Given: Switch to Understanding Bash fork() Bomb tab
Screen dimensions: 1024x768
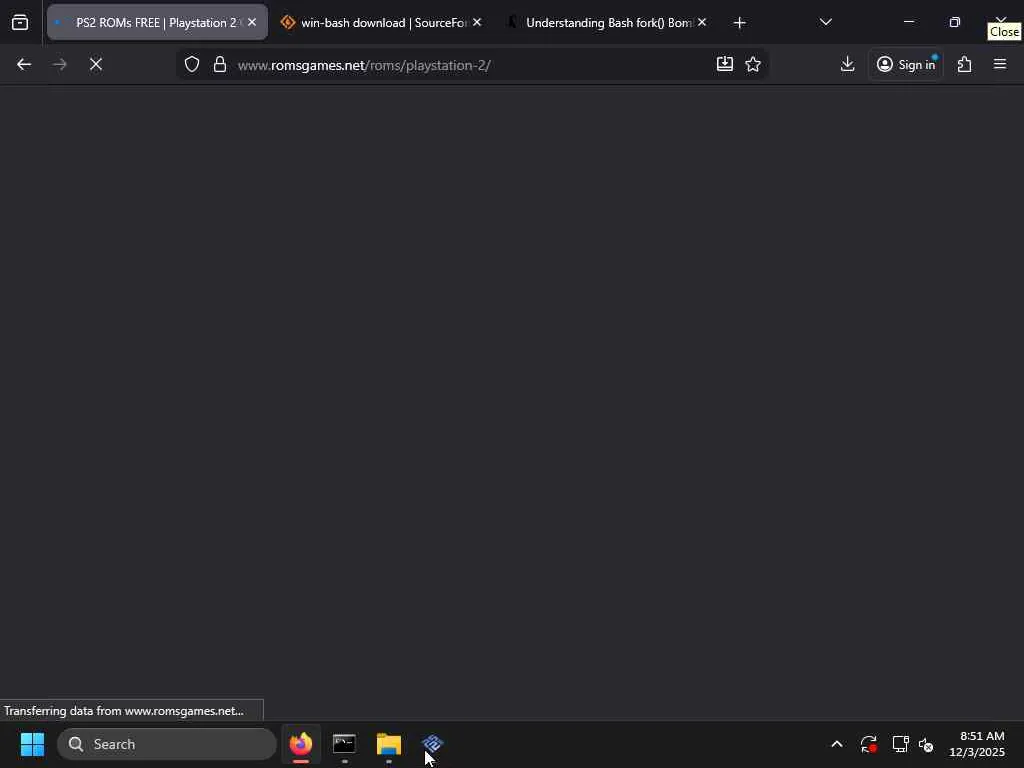Looking at the screenshot, I should click(607, 23).
